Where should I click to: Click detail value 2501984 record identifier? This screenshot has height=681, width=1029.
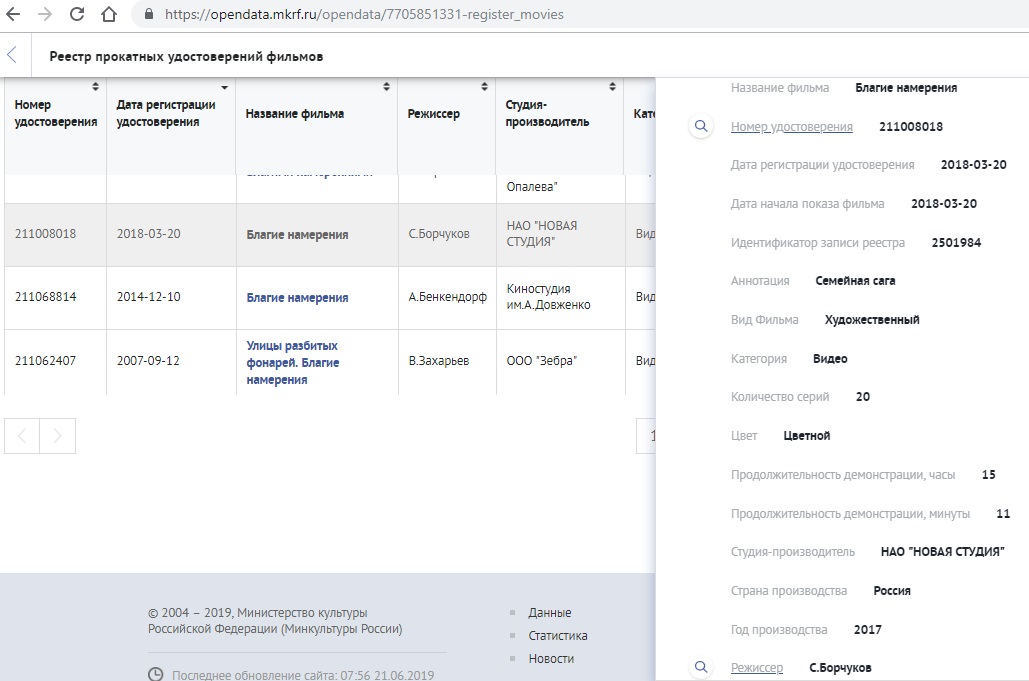pos(956,243)
